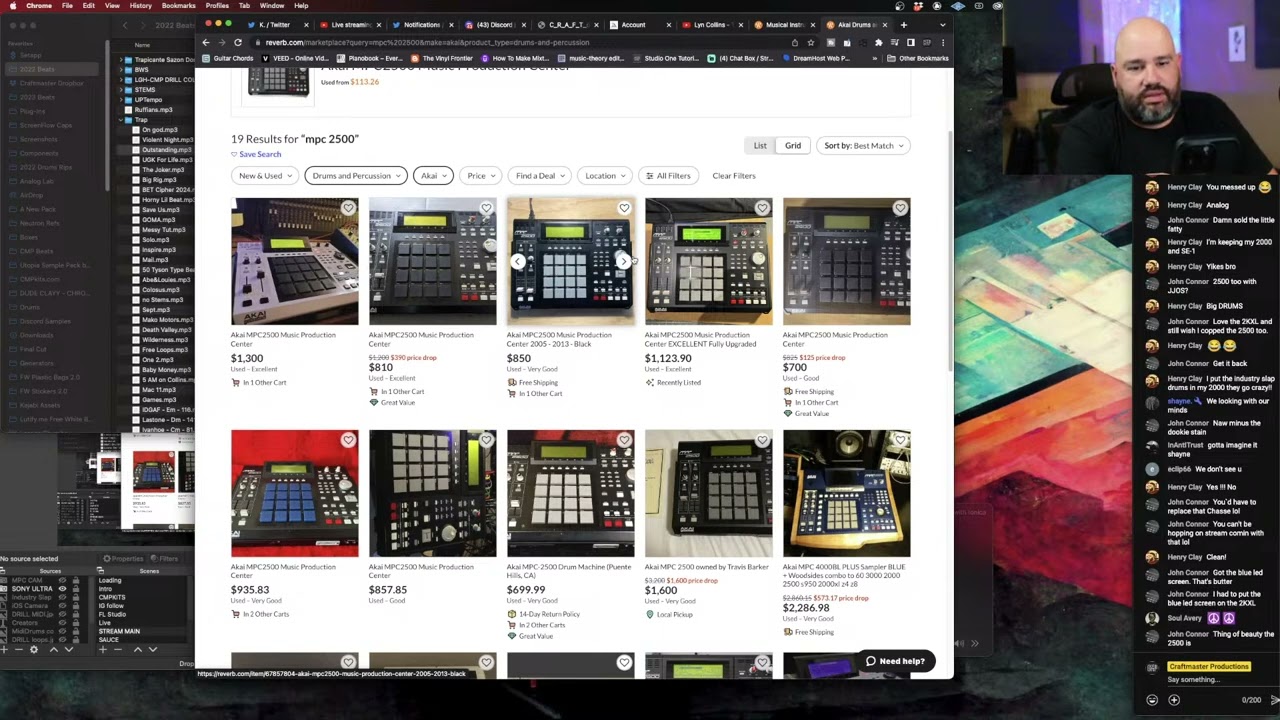Switch results to Grid view
This screenshot has height=720, width=1280.
tap(793, 146)
